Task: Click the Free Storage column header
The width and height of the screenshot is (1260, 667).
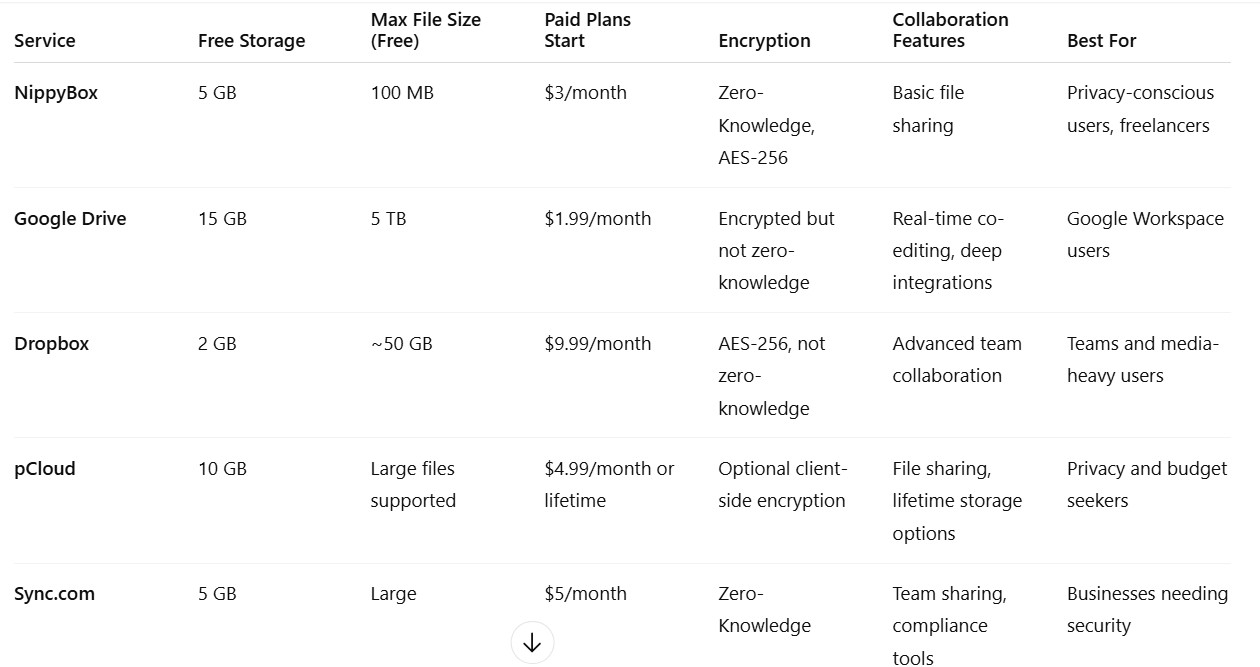Action: coord(252,41)
